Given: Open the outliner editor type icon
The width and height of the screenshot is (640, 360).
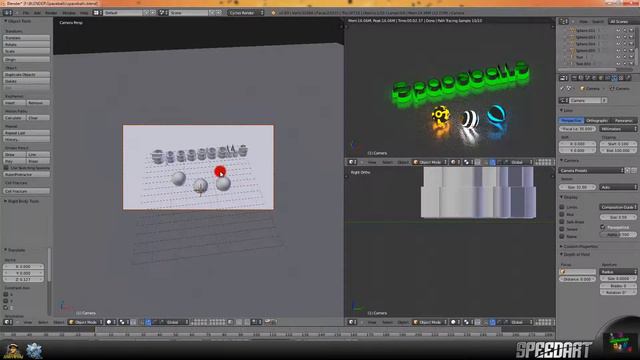Looking at the screenshot, I should pyautogui.click(x=564, y=21).
